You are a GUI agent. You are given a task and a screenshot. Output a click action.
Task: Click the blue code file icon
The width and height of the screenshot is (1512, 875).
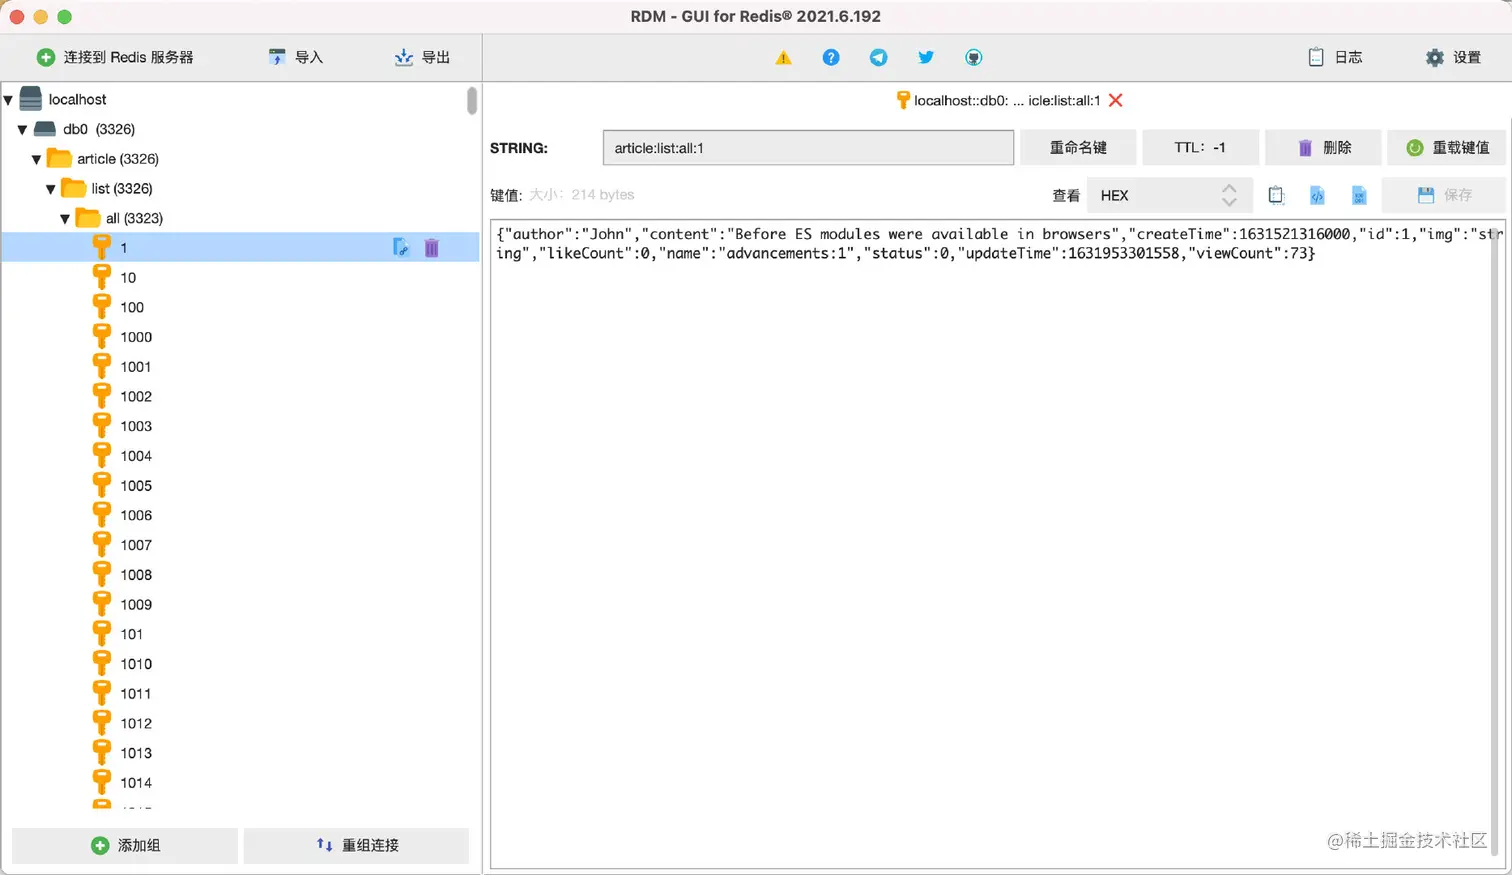(1317, 195)
